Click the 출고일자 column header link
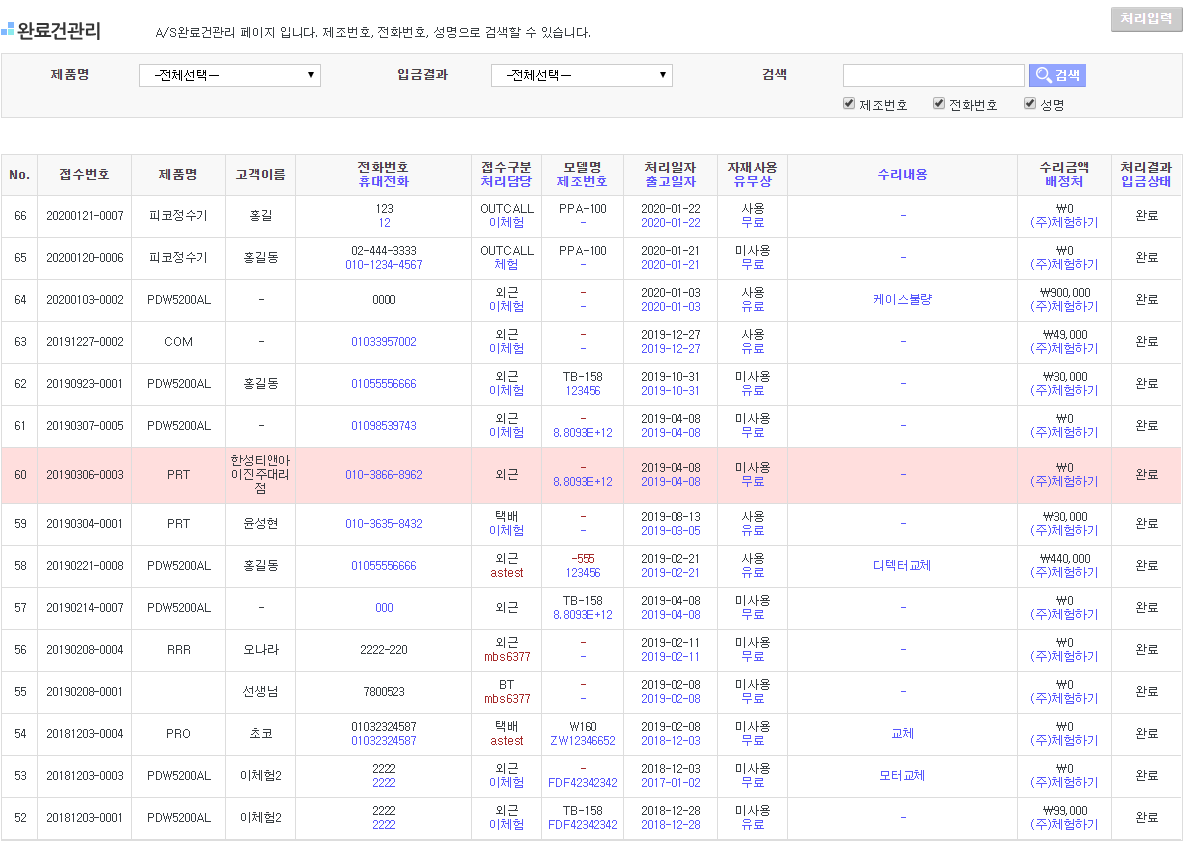The image size is (1192, 846). [670, 182]
